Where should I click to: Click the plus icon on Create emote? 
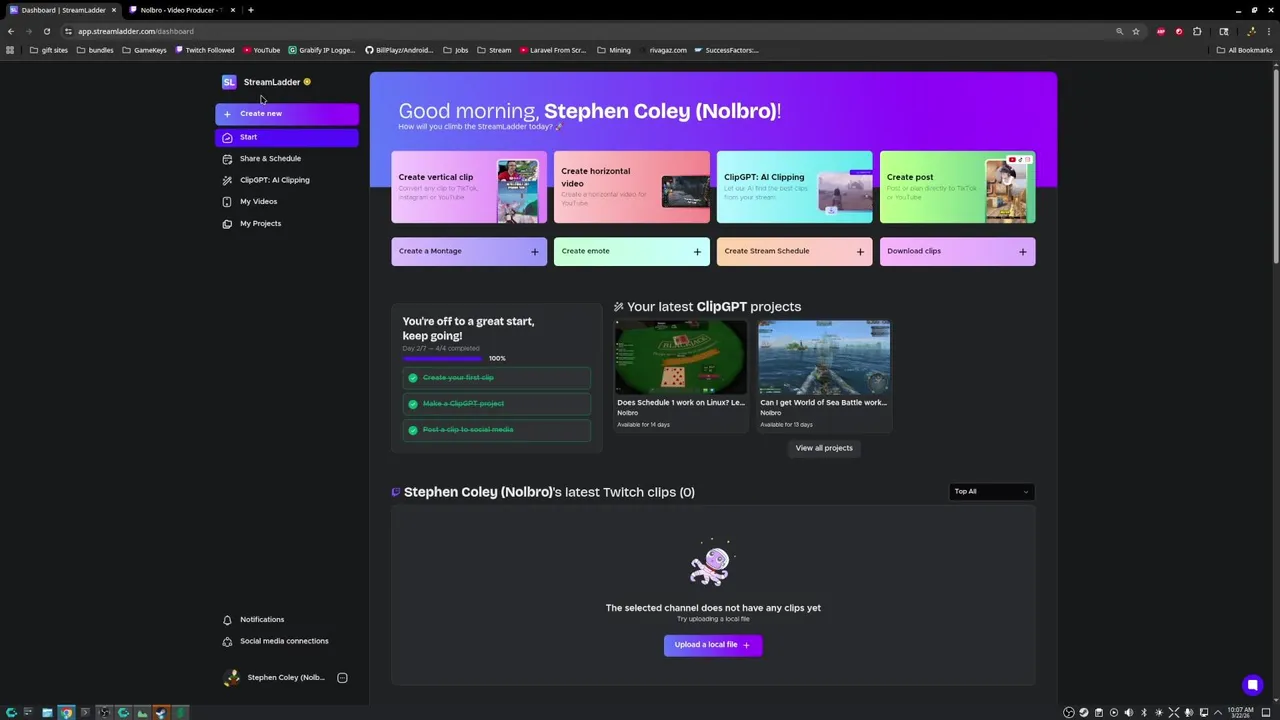(697, 252)
